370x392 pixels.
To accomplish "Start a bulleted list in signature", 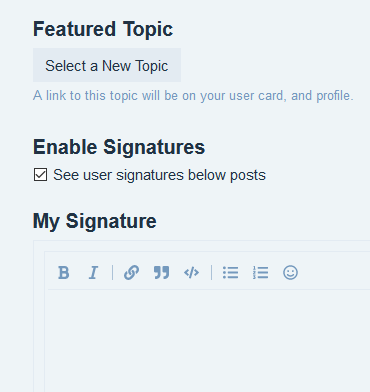I will pos(230,273).
